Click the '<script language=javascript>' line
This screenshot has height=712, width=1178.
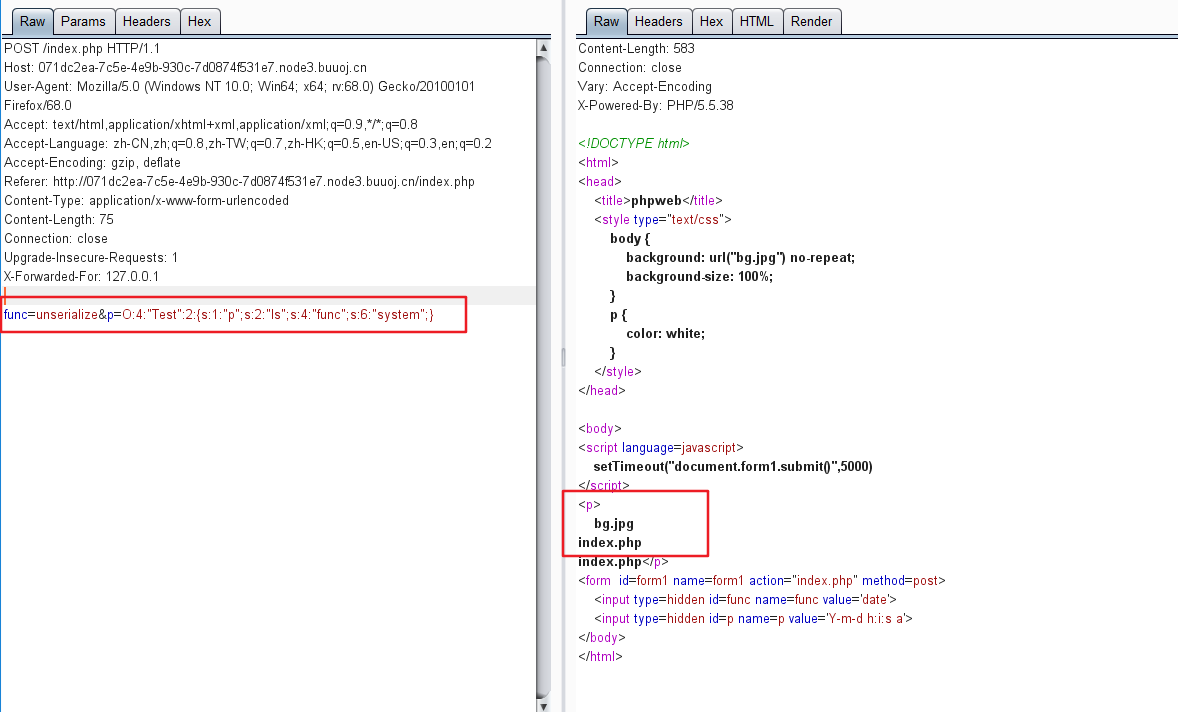tap(660, 448)
